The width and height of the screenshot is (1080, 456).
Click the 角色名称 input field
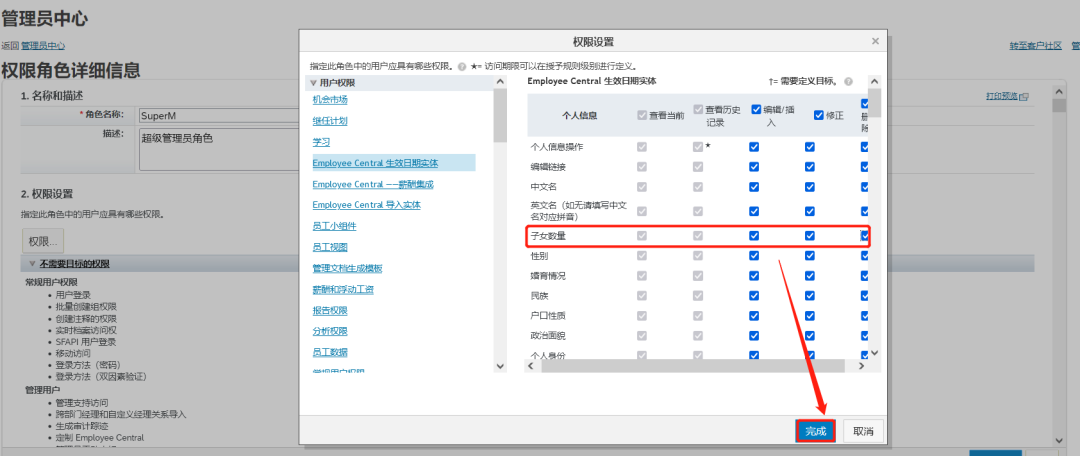[218, 115]
